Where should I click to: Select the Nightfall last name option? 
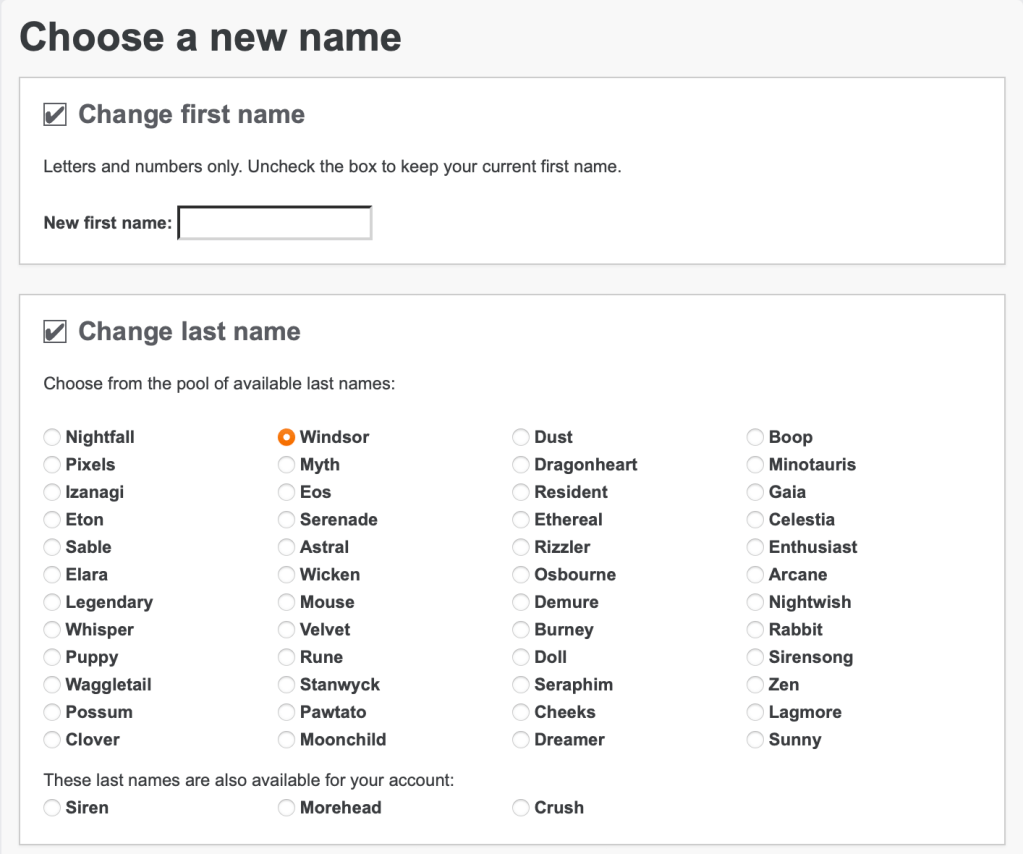(x=52, y=437)
